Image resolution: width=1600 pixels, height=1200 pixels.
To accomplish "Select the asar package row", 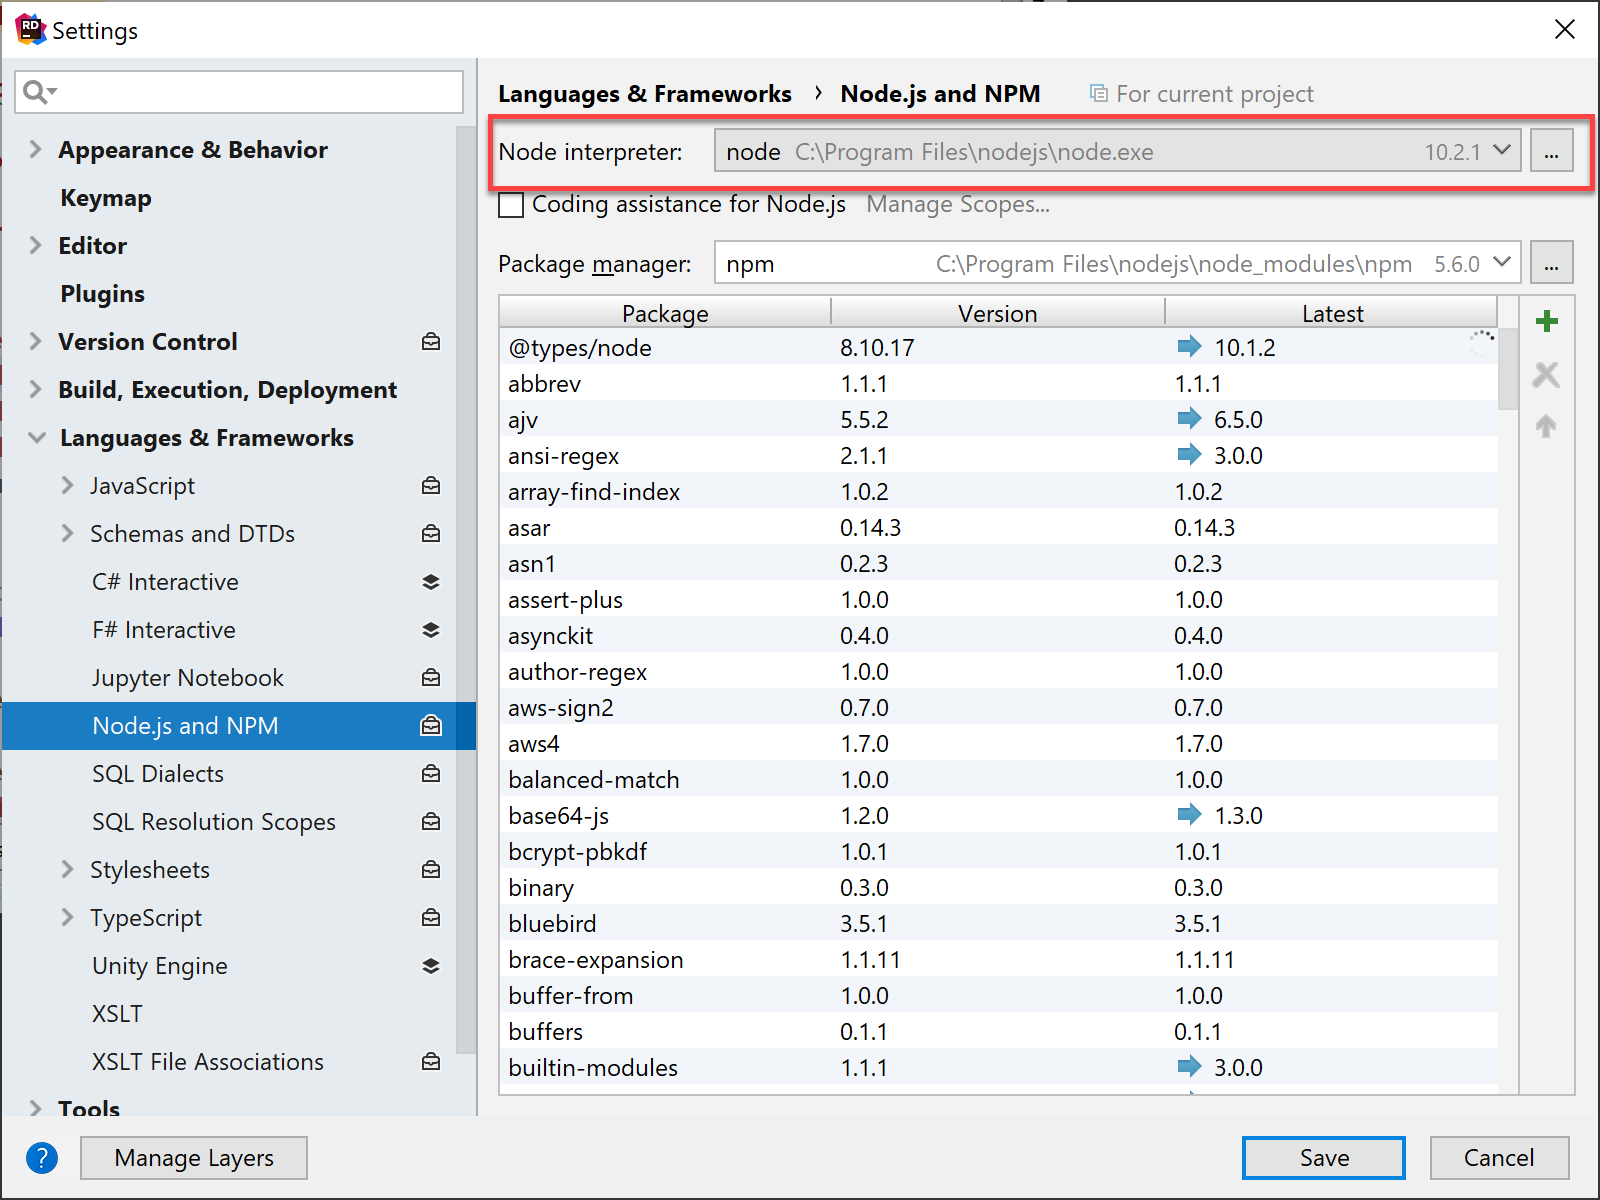I will (x=998, y=527).
